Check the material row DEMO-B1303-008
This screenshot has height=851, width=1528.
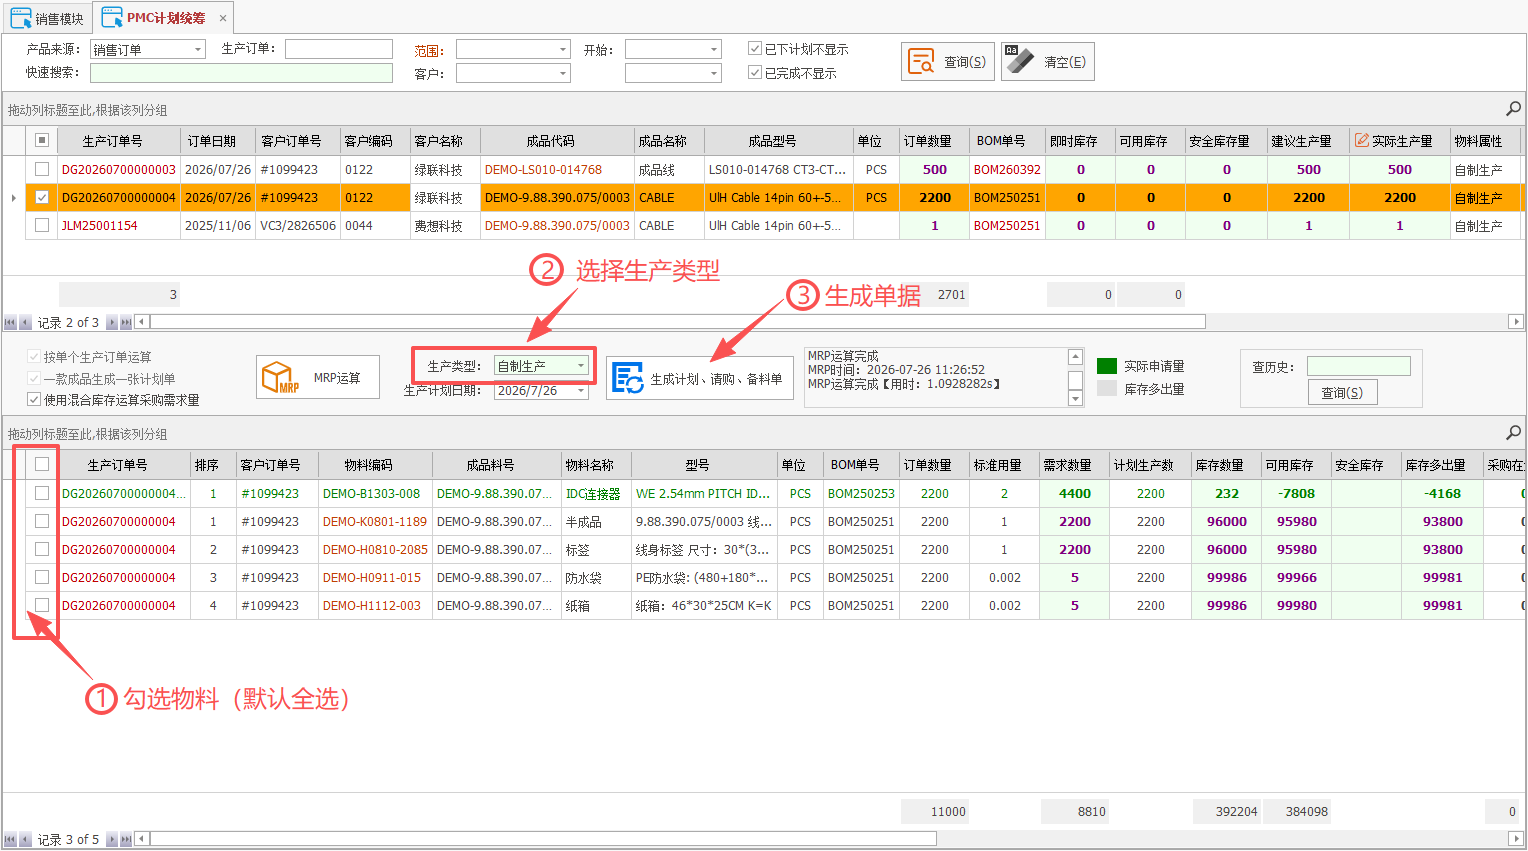coord(42,493)
